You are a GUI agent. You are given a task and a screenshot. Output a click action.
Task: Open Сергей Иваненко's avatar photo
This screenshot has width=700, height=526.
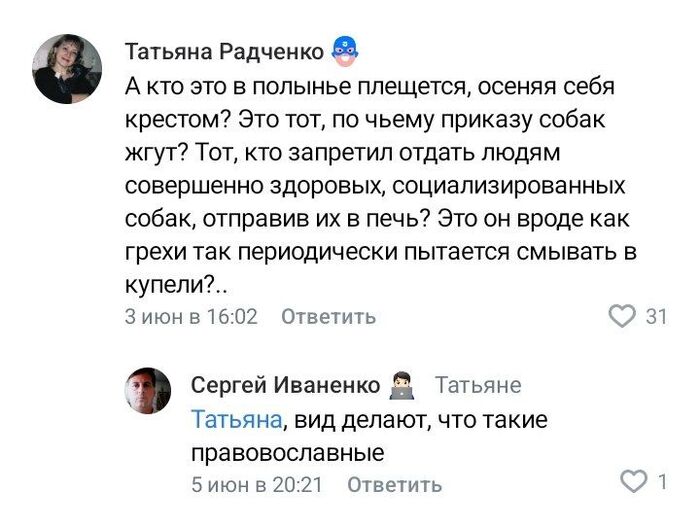click(148, 391)
